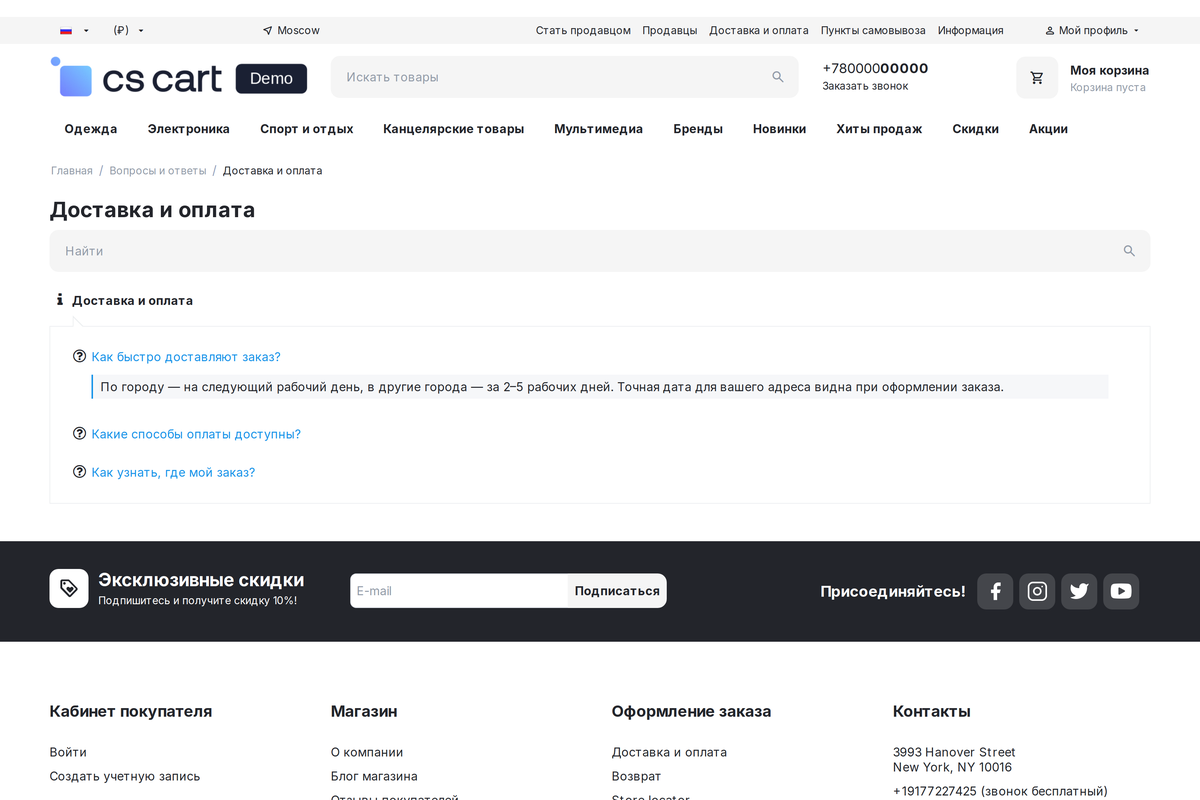The height and width of the screenshot is (800, 1200).
Task: Click the discount tag icon in the footer
Action: (69, 588)
